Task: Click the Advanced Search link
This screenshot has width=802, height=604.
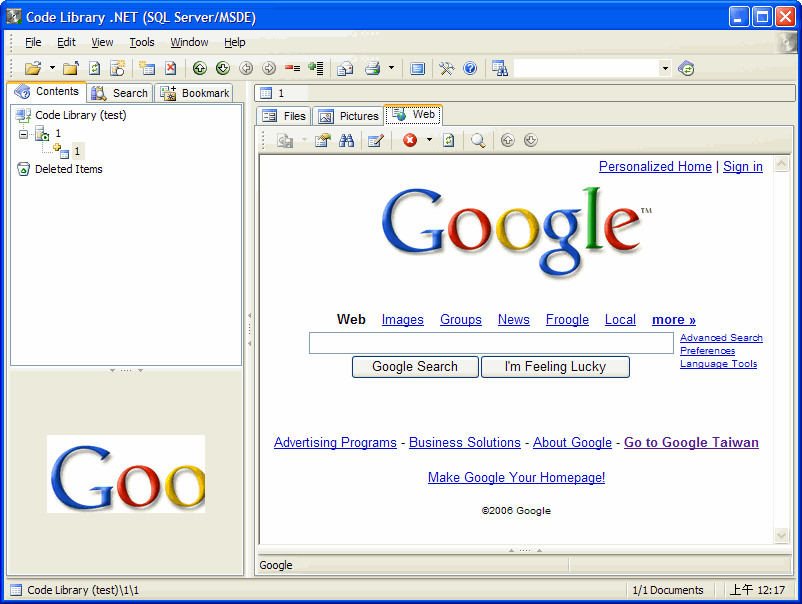Action: click(721, 338)
